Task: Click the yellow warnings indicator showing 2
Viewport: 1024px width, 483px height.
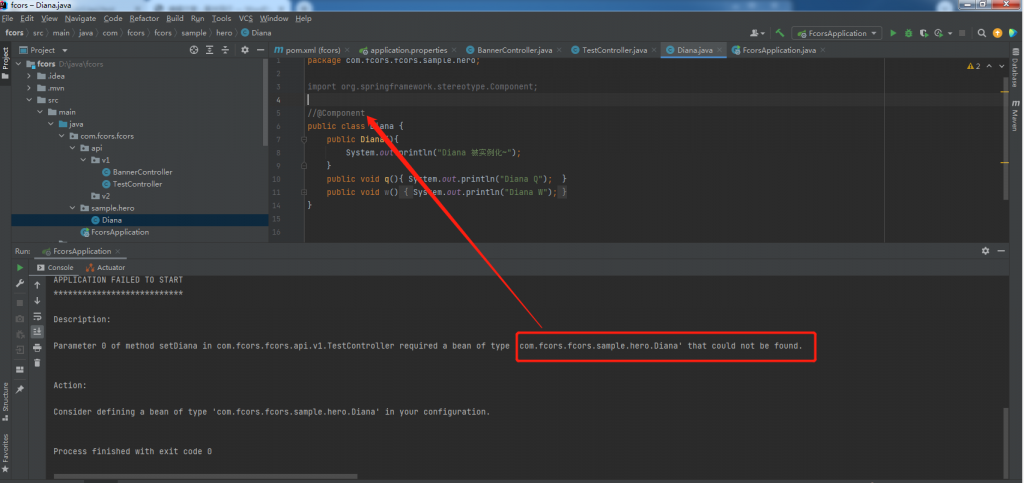Action: point(973,66)
